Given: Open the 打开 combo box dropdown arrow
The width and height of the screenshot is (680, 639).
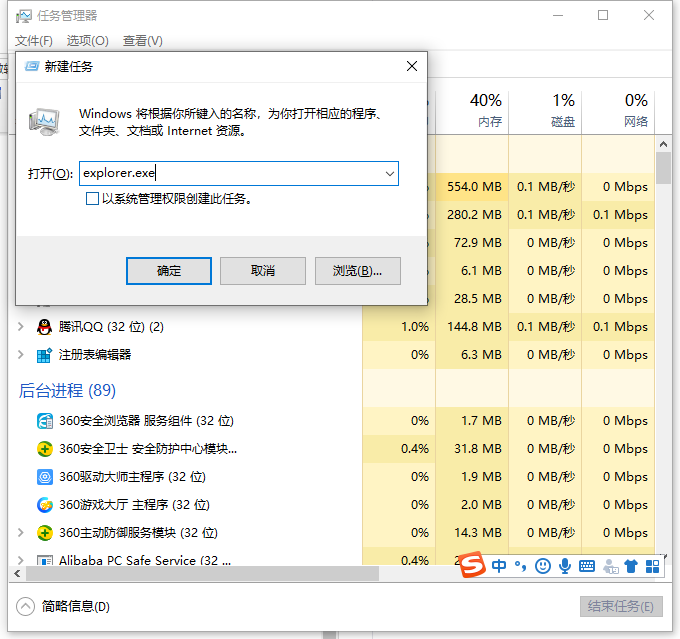Looking at the screenshot, I should tap(389, 173).
